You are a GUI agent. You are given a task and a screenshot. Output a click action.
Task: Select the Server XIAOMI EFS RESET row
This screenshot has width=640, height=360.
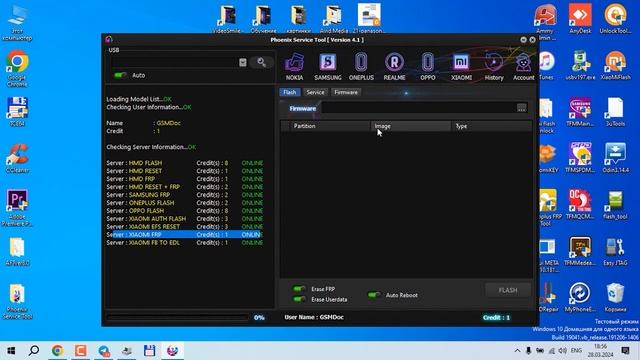[x=185, y=227]
